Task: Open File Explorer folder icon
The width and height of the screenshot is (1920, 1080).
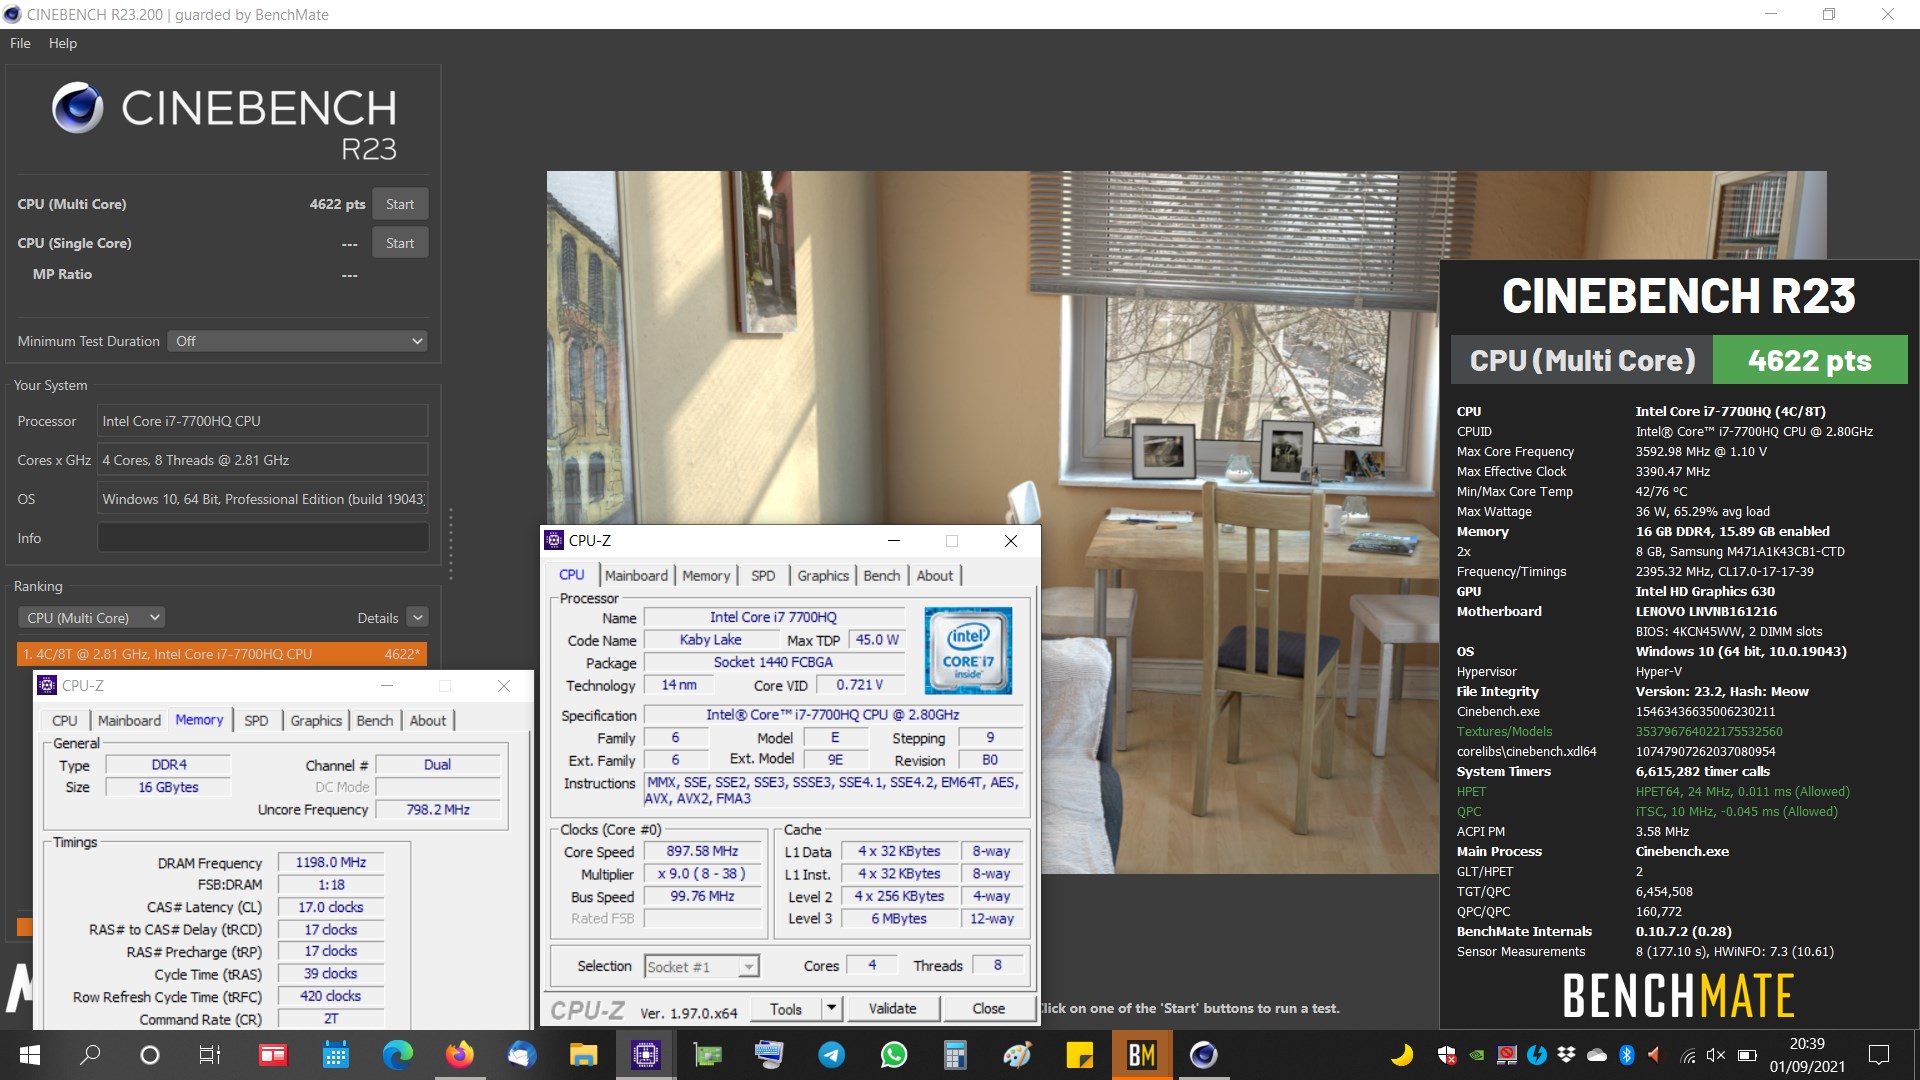Action: [584, 1055]
